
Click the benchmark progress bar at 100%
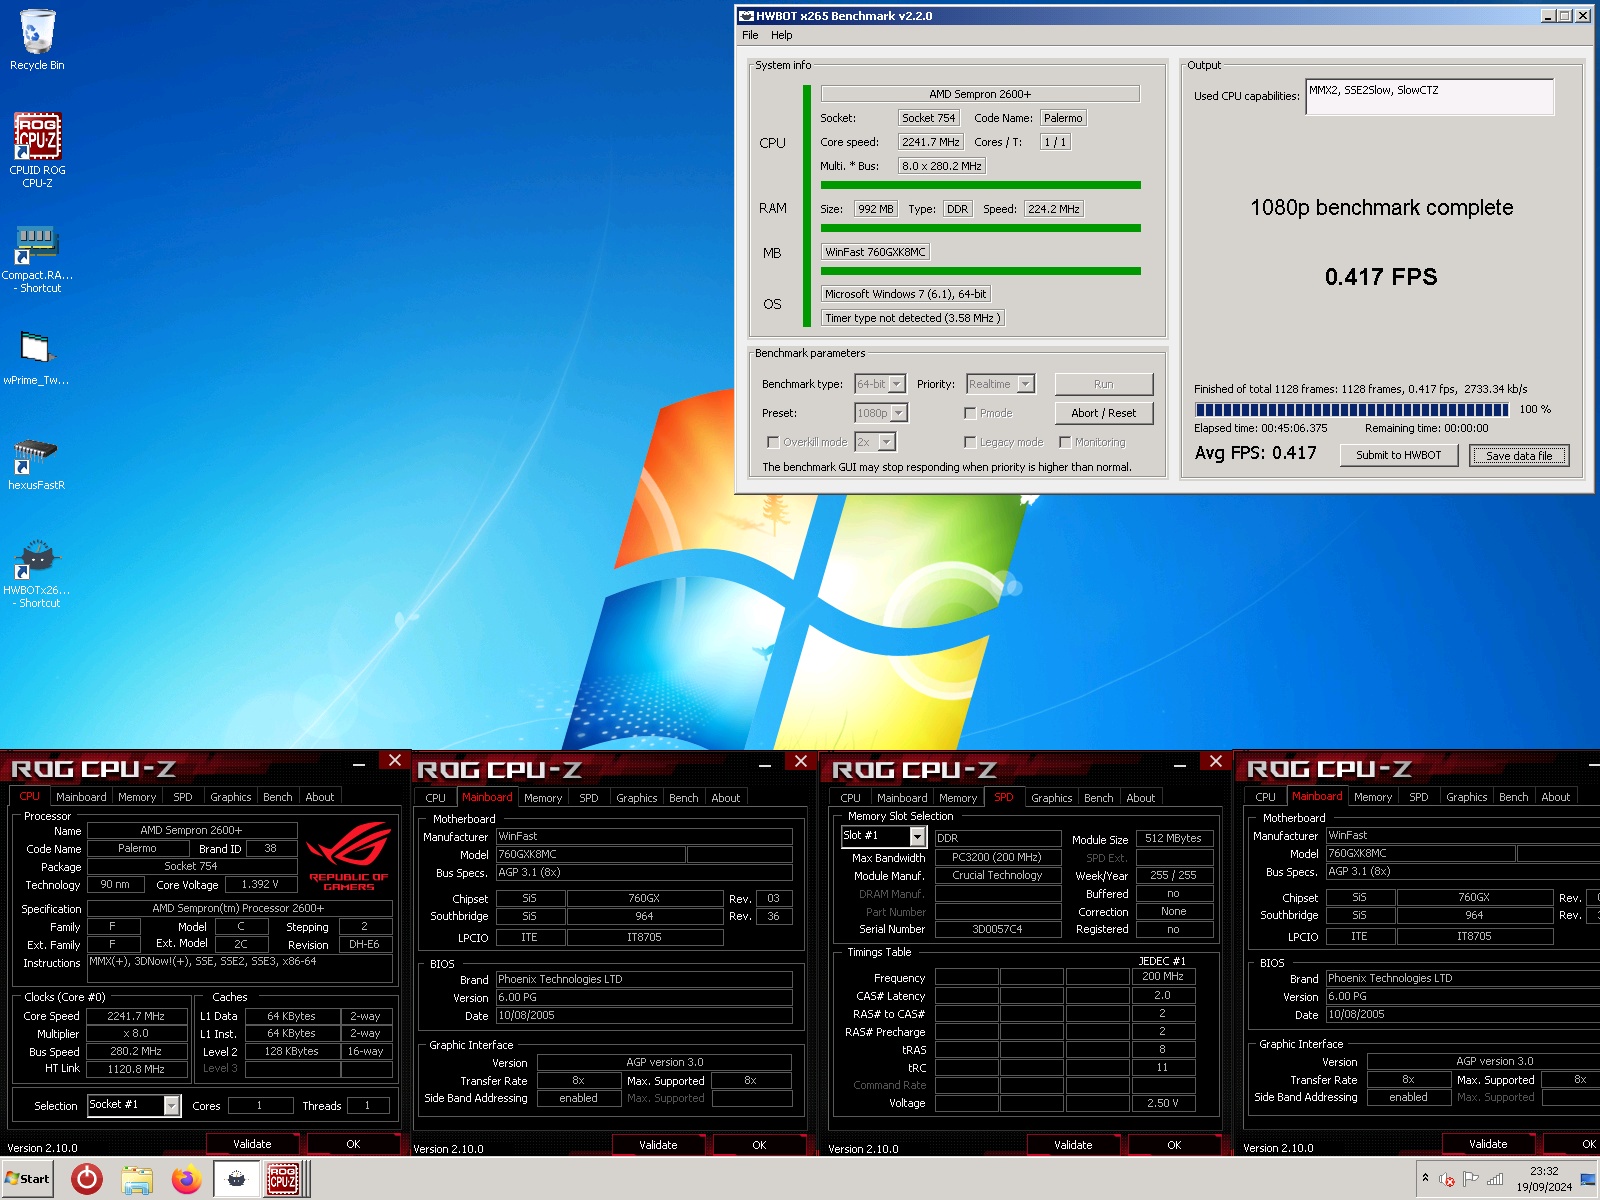pyautogui.click(x=1351, y=410)
